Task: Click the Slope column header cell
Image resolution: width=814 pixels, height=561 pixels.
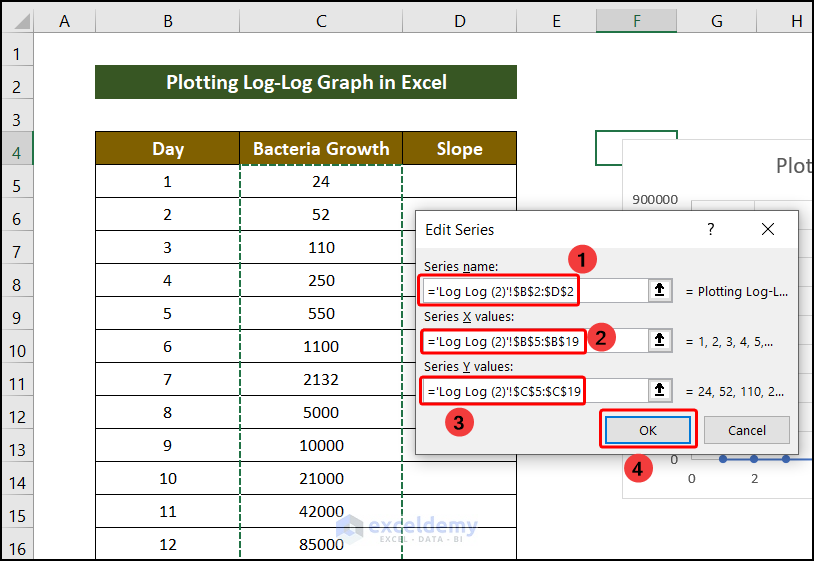Action: [x=459, y=150]
